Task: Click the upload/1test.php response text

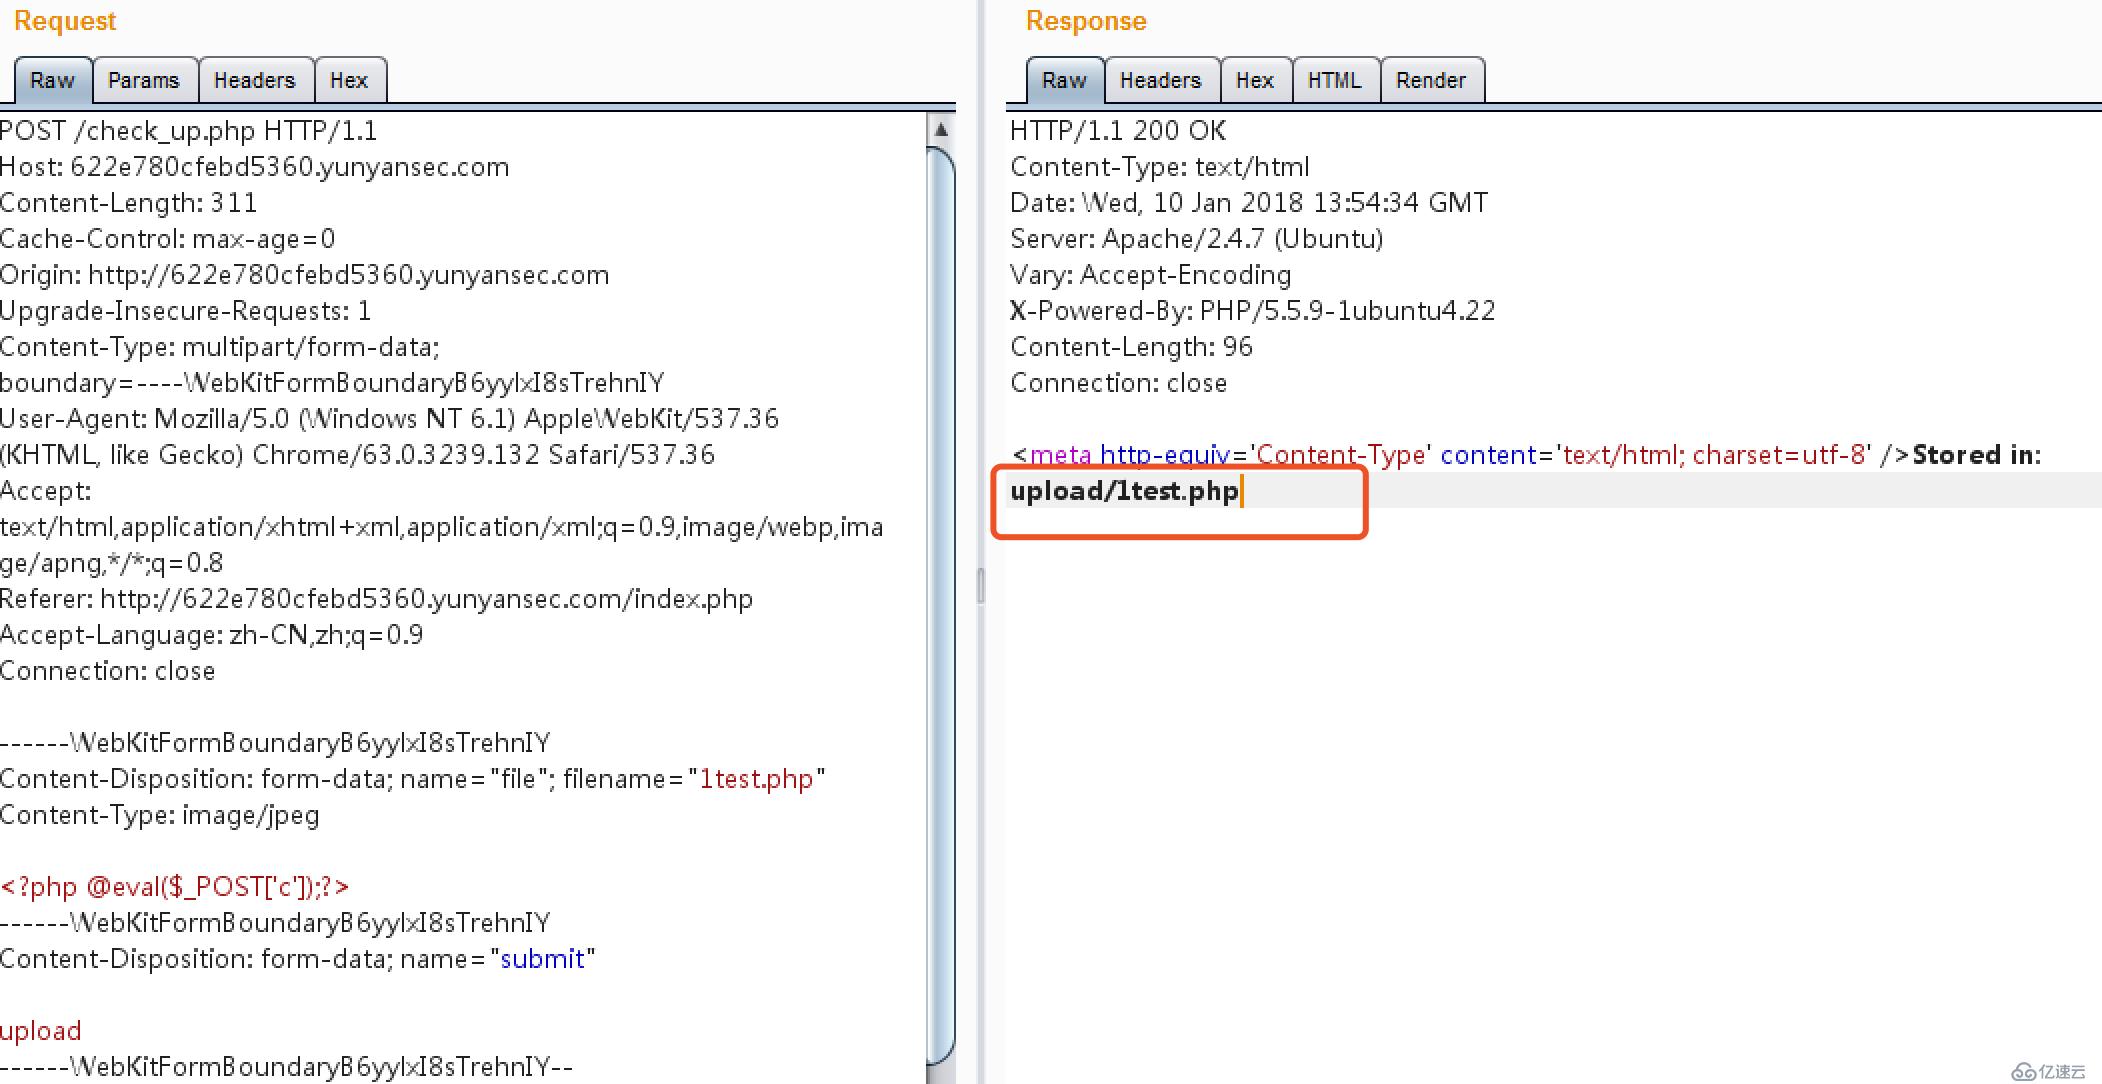Action: [x=1125, y=491]
